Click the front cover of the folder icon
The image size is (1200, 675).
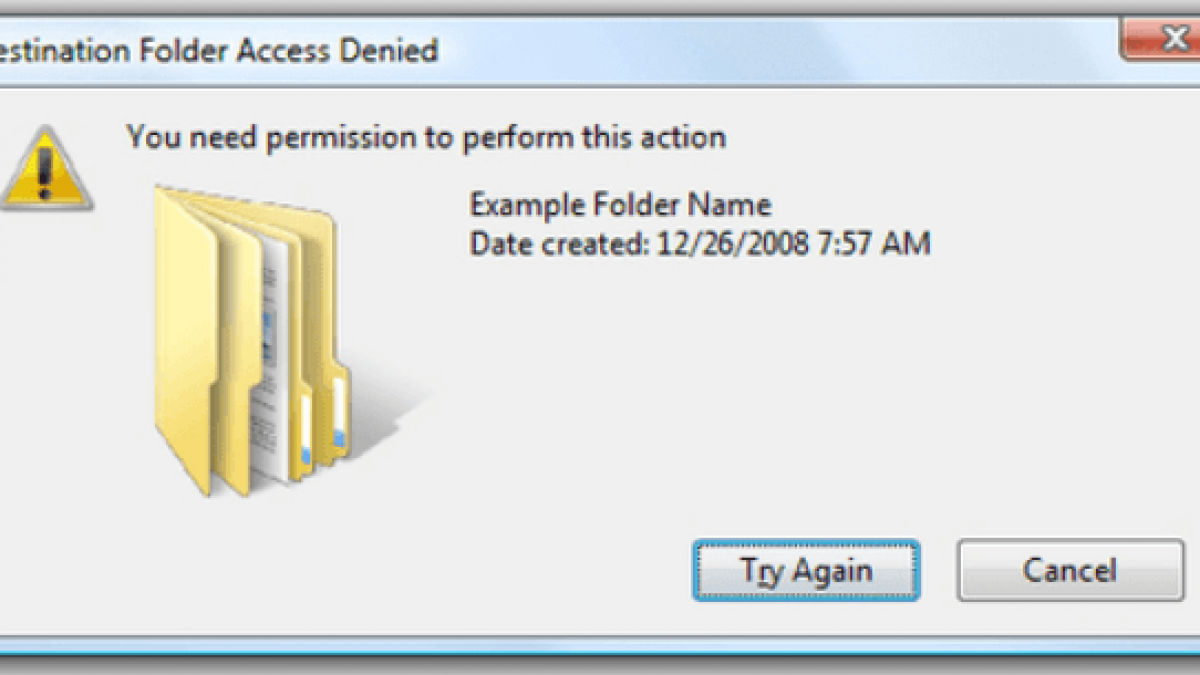tap(185, 340)
